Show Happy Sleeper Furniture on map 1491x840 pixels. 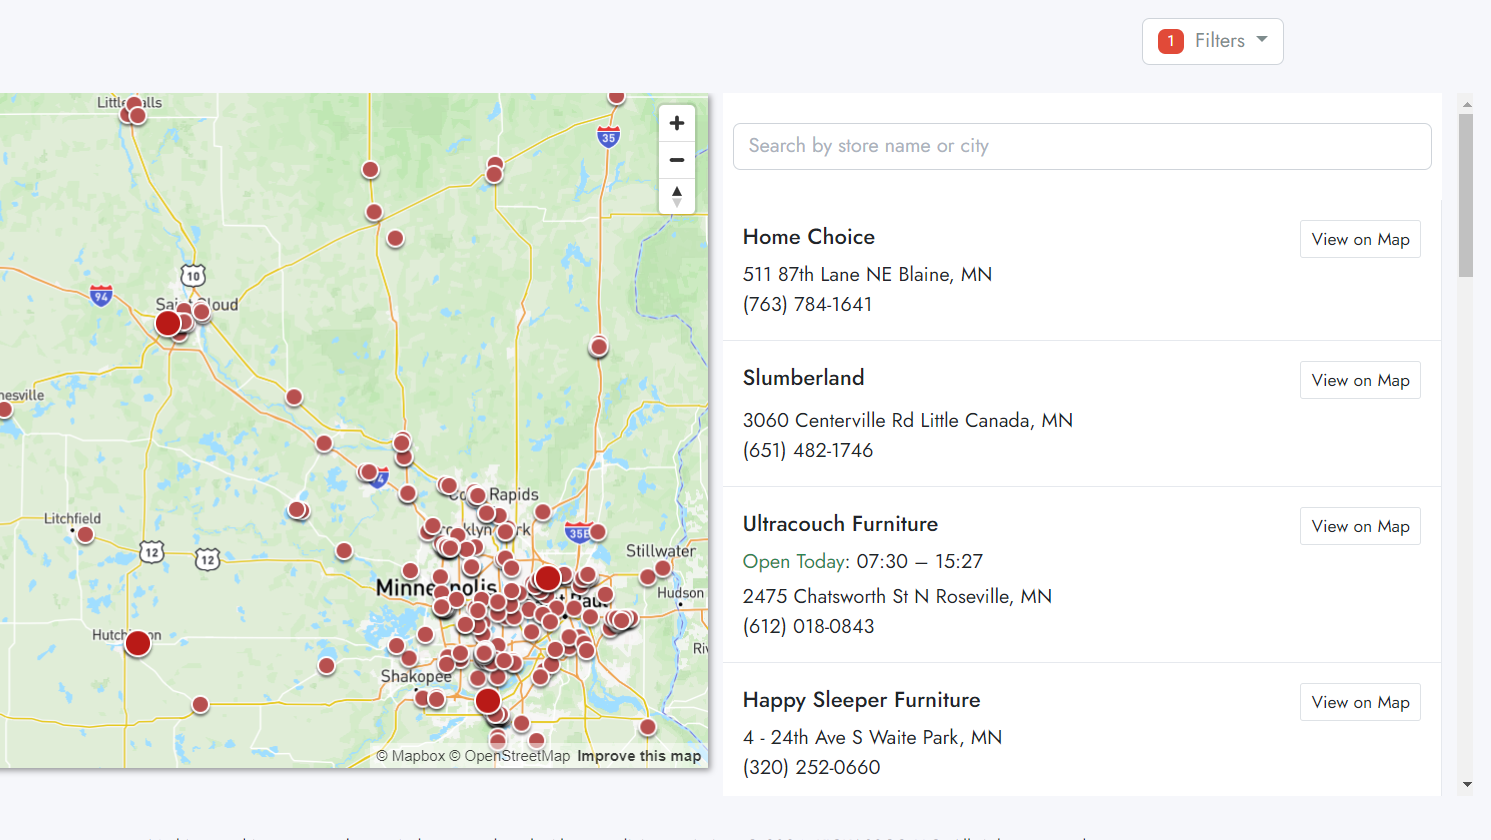pos(1360,703)
